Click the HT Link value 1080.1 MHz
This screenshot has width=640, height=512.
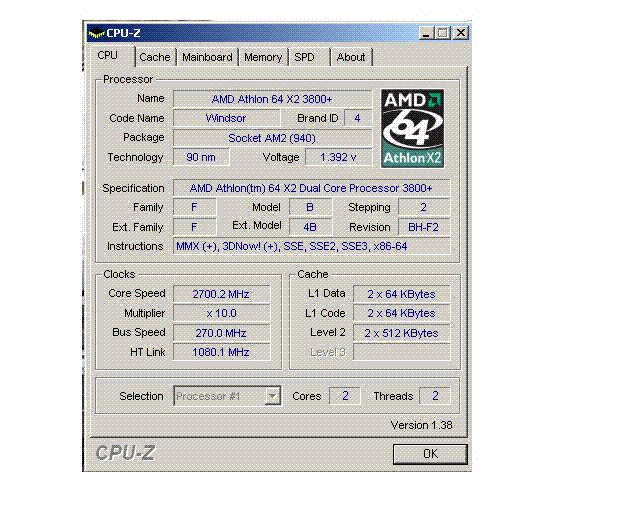[x=222, y=352]
